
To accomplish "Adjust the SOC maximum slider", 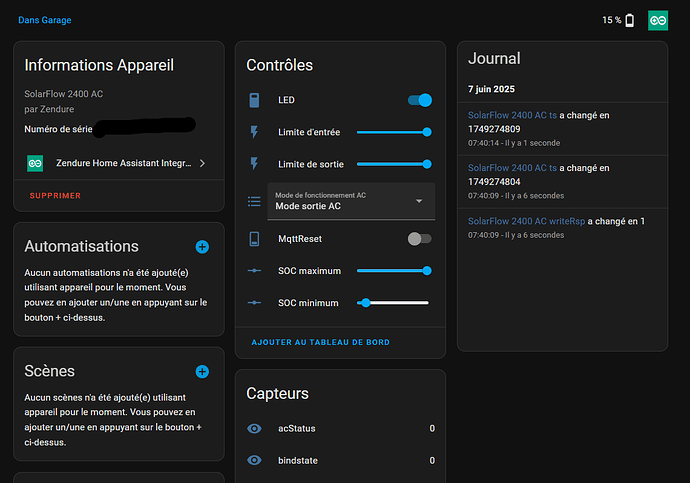I will 394,271.
